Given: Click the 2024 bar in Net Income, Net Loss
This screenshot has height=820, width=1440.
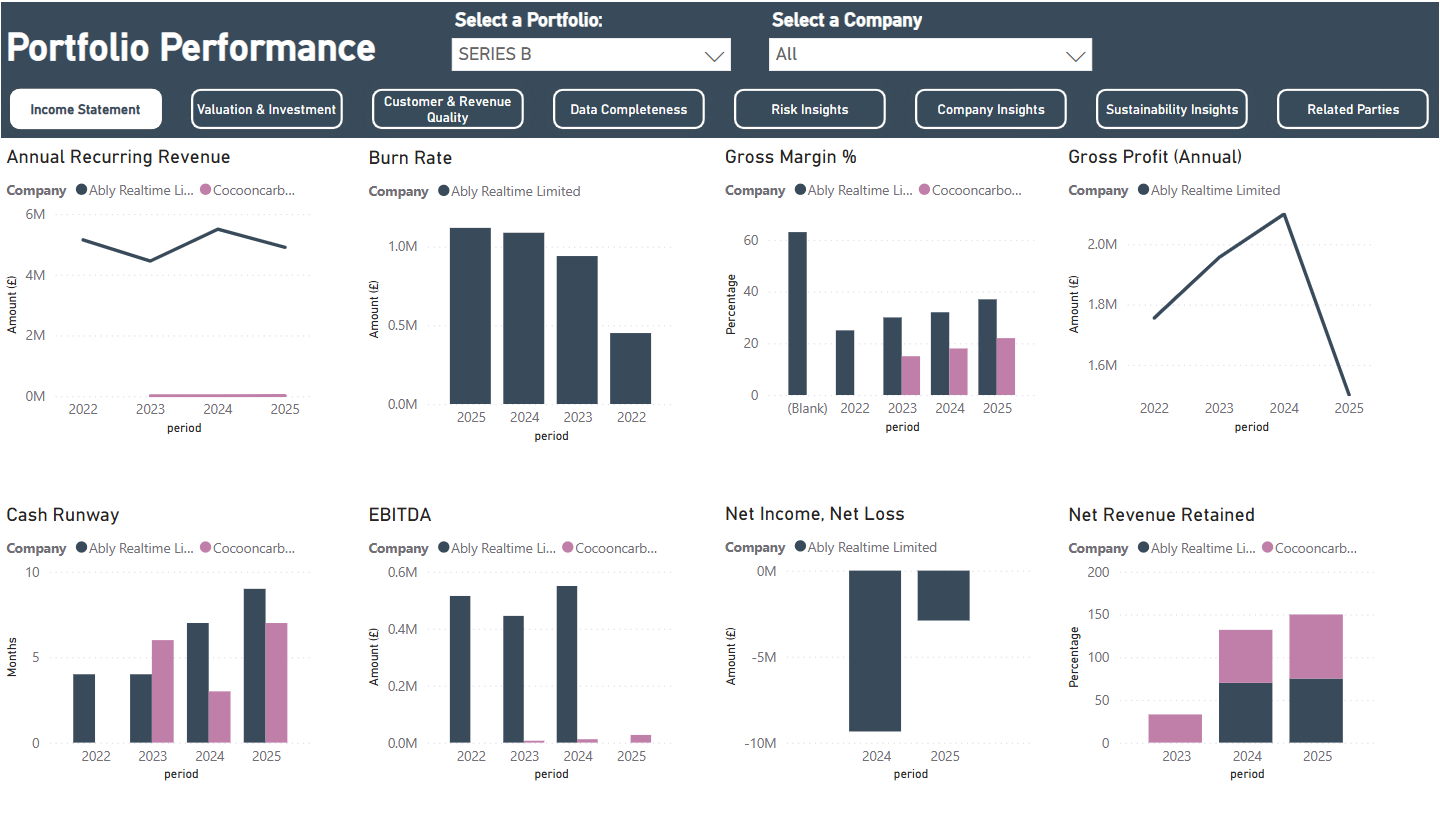Looking at the screenshot, I should click(875, 651).
